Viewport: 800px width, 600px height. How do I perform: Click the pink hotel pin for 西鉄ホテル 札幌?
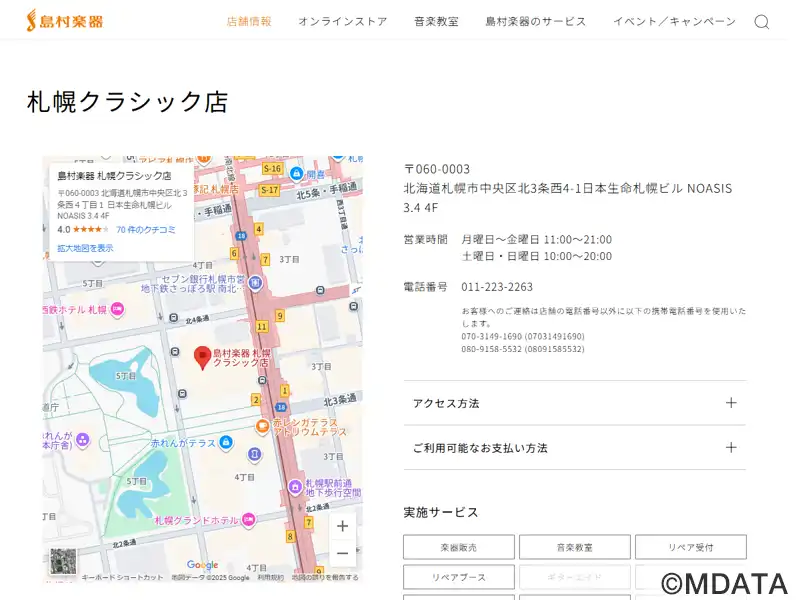[x=117, y=310]
